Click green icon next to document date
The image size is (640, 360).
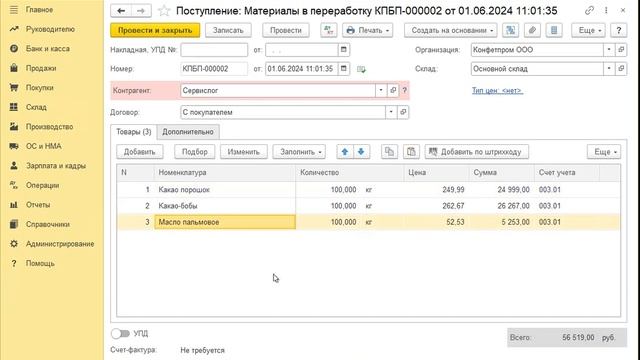click(x=361, y=69)
